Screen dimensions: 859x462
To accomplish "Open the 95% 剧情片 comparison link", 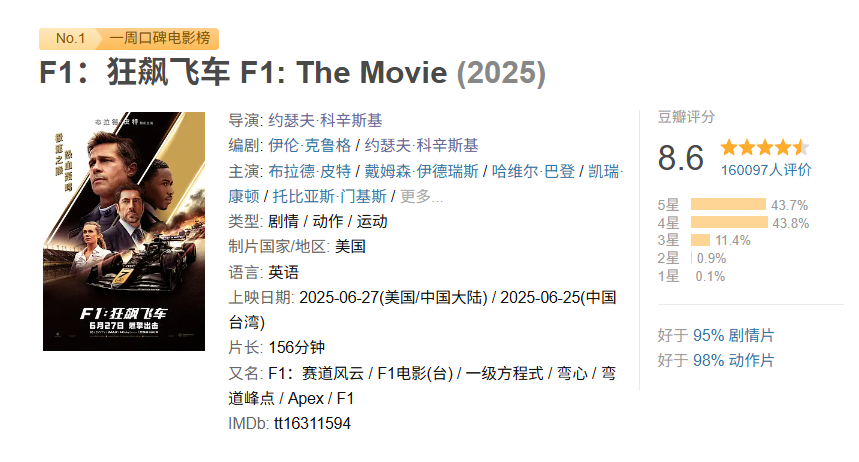I will tap(734, 335).
